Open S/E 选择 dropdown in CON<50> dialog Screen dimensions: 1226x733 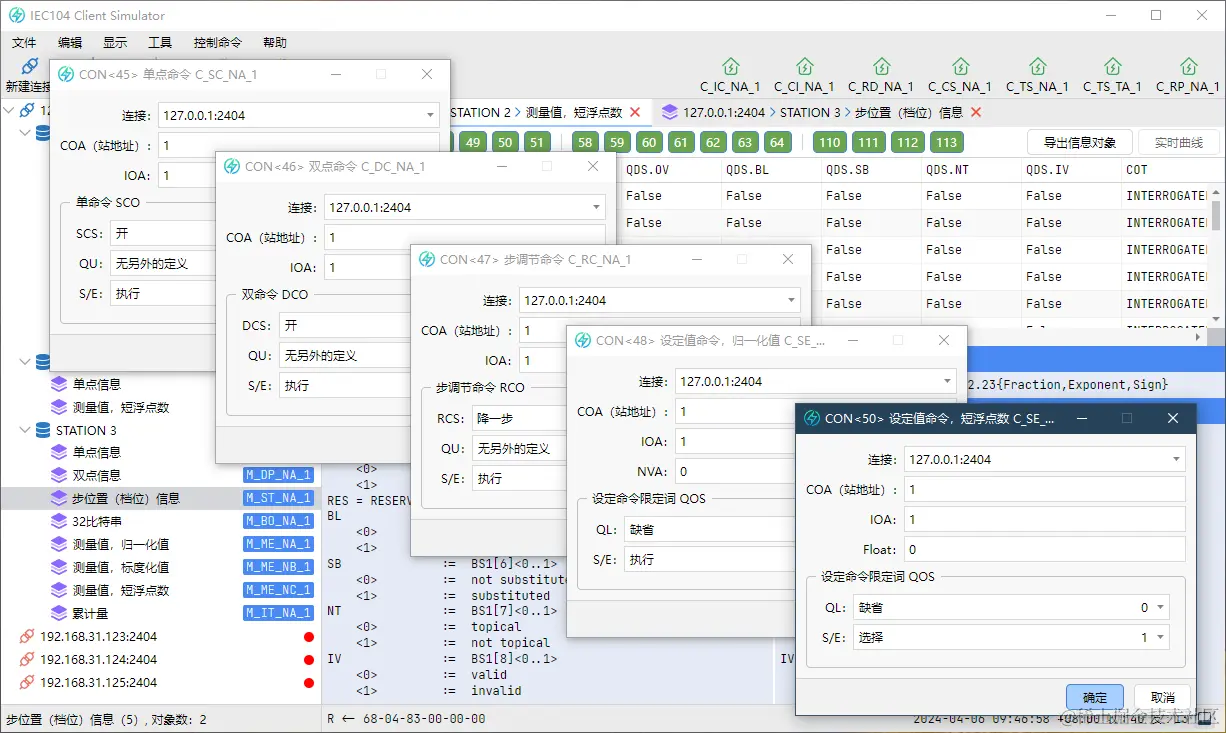click(x=1009, y=637)
